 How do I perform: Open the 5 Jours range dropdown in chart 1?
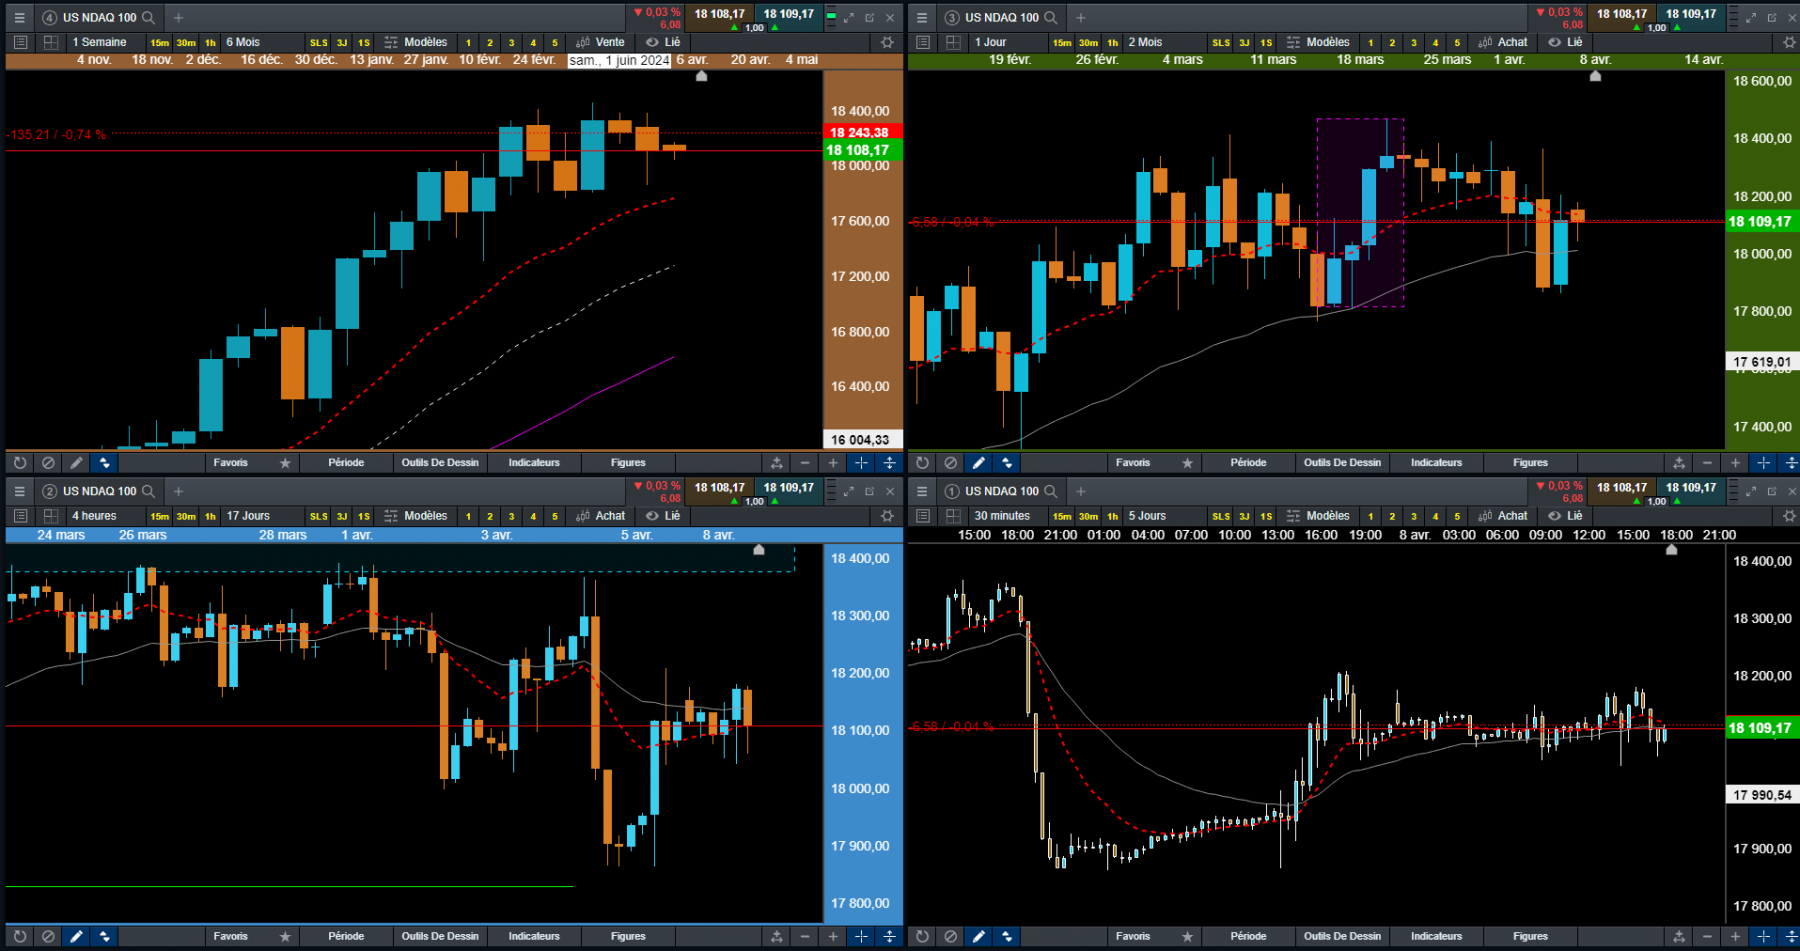[1163, 516]
